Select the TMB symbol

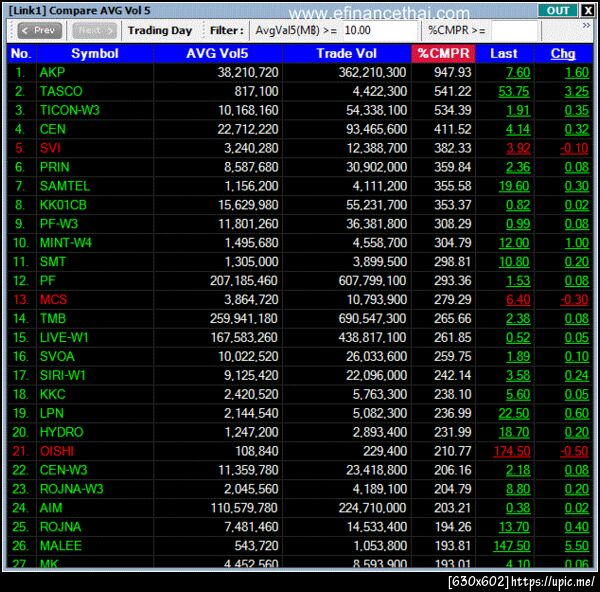(52, 319)
